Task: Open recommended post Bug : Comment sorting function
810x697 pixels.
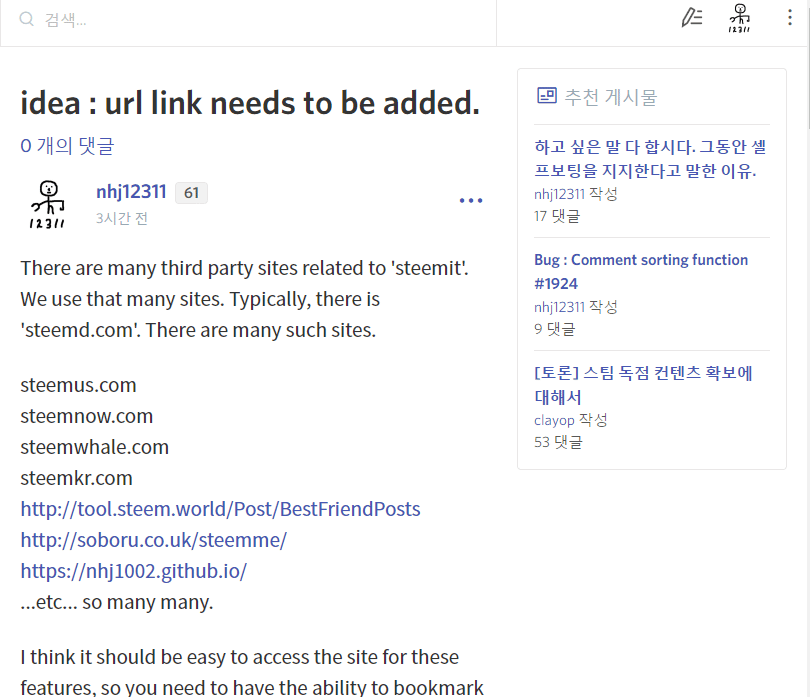Action: [641, 272]
